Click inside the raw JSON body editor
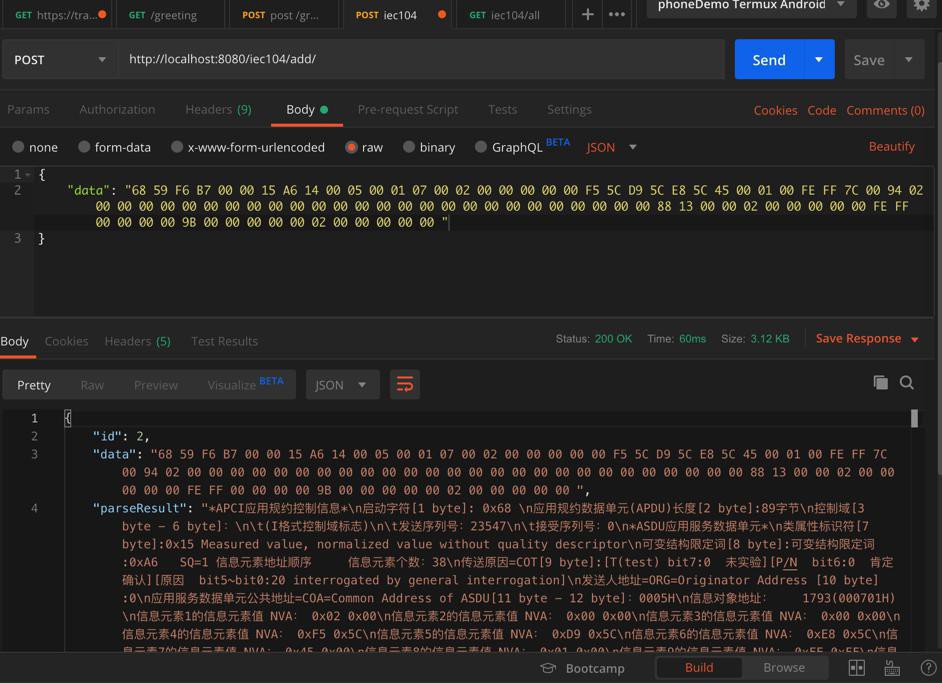The height and width of the screenshot is (683, 942). click(484, 240)
